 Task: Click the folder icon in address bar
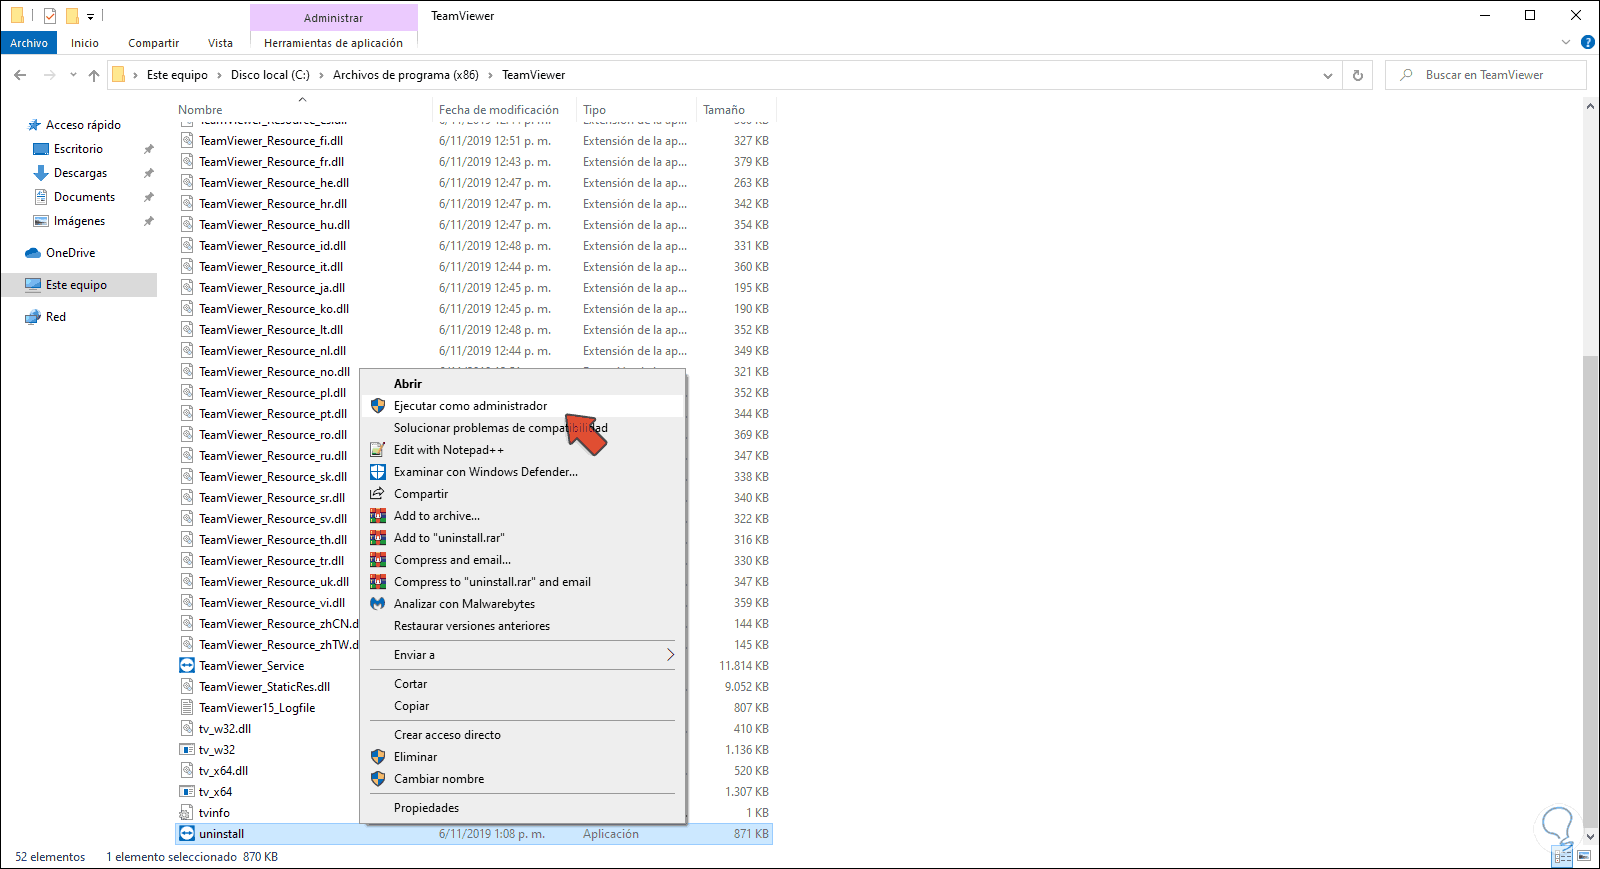(x=118, y=75)
